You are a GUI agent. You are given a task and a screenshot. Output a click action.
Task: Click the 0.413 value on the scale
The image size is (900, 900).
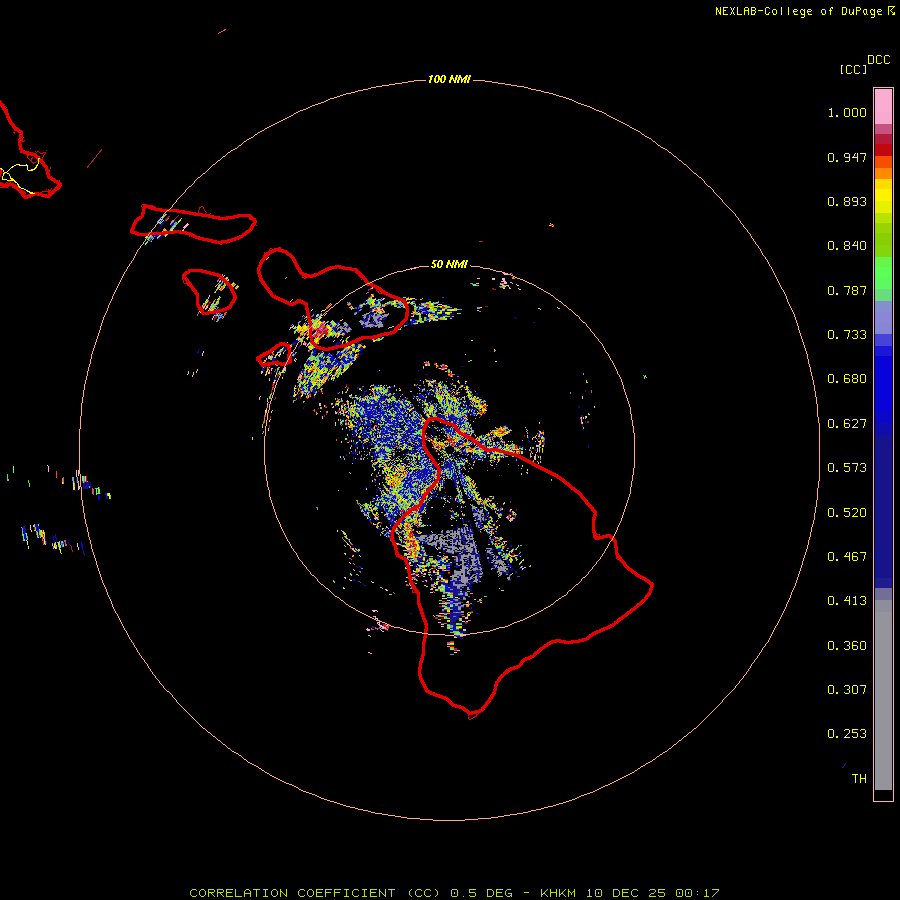tap(847, 601)
